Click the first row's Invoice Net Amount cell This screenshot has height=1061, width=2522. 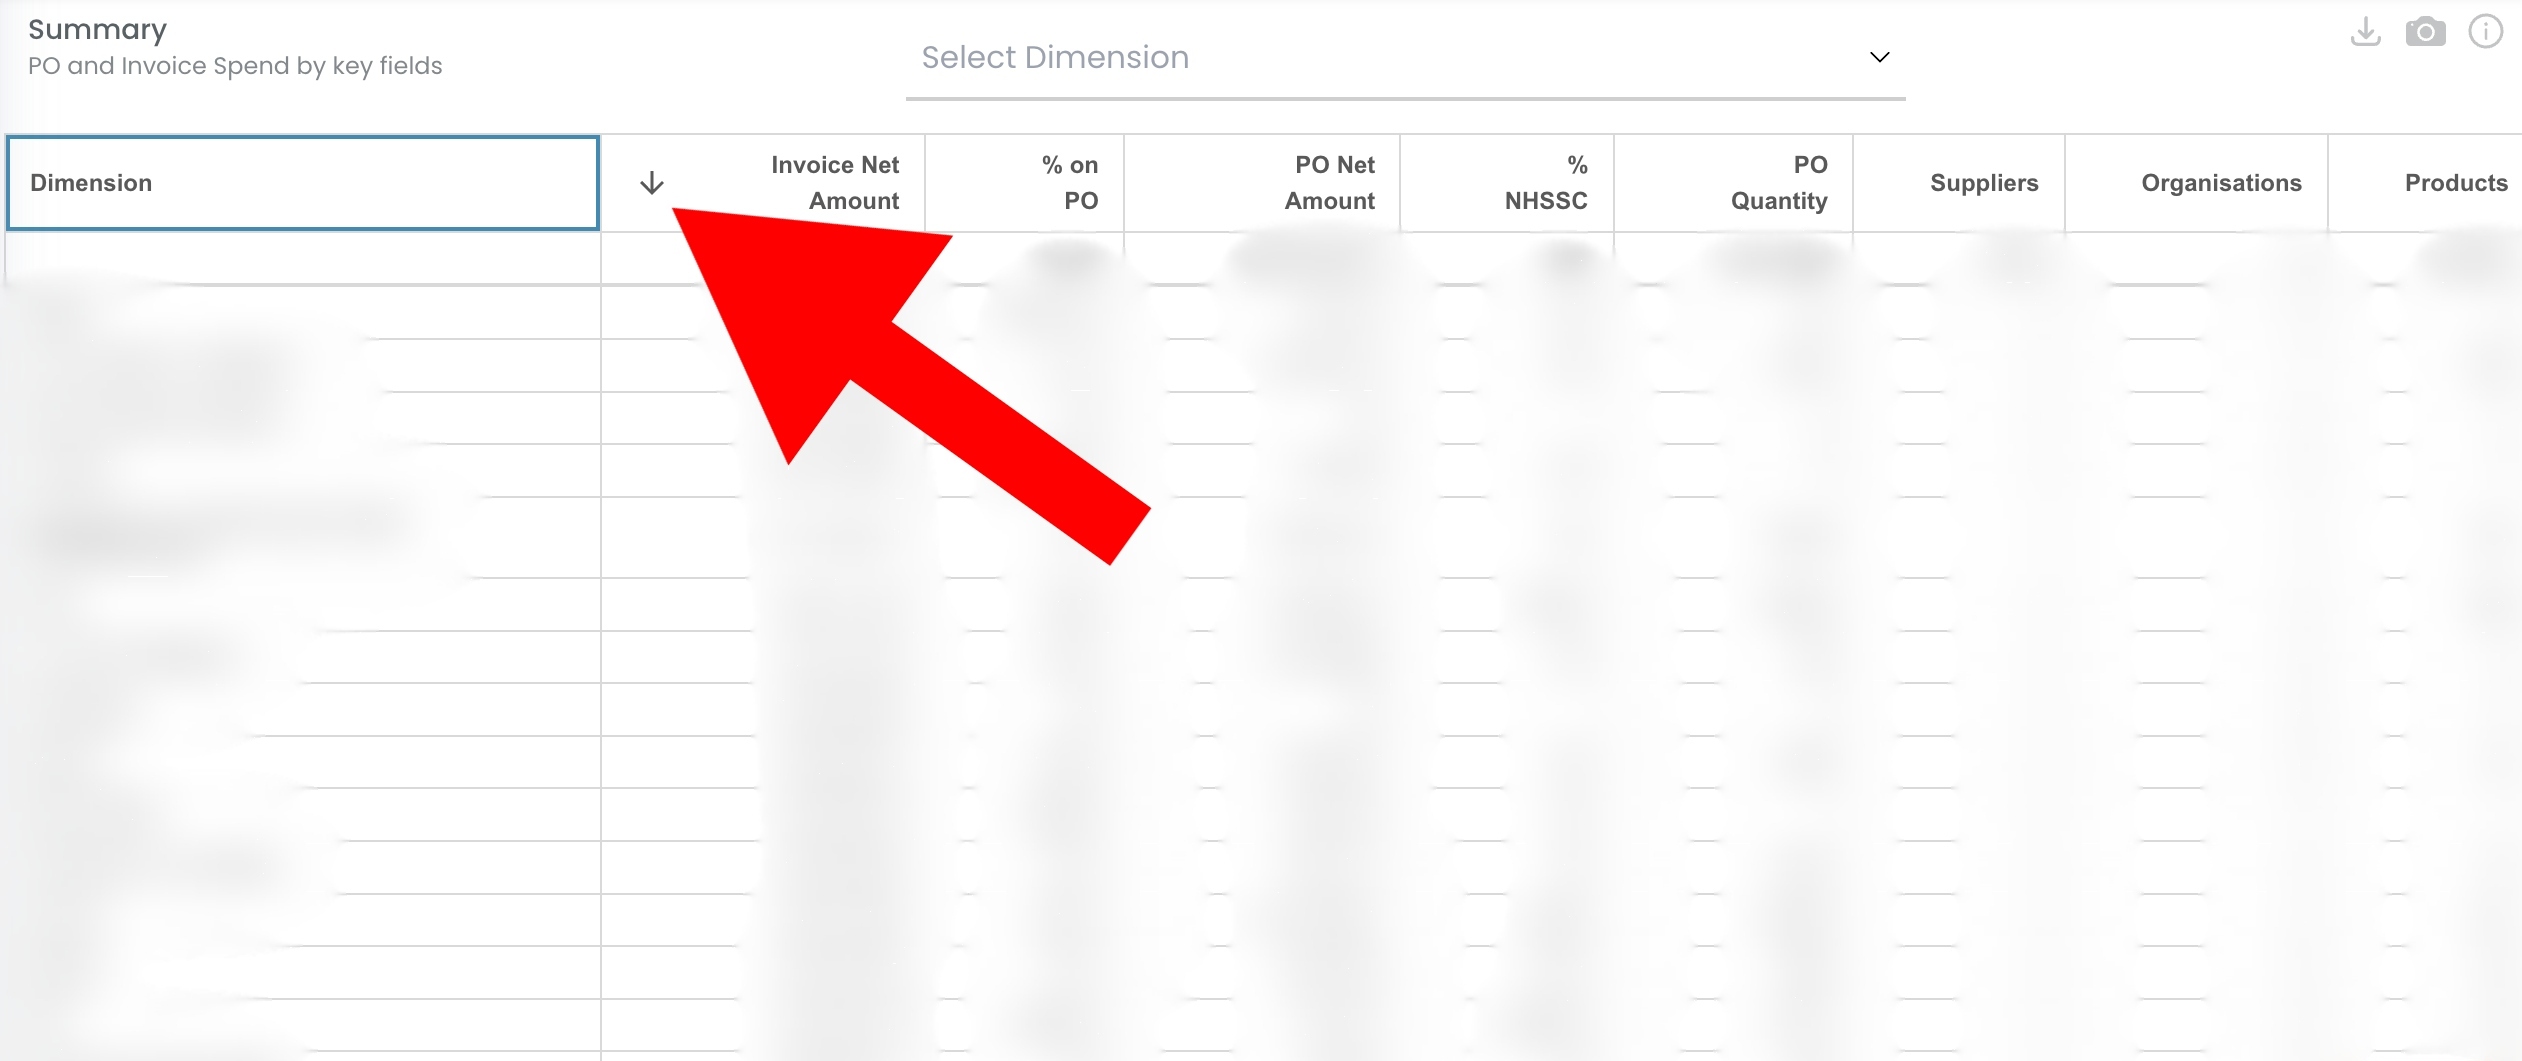[763, 259]
